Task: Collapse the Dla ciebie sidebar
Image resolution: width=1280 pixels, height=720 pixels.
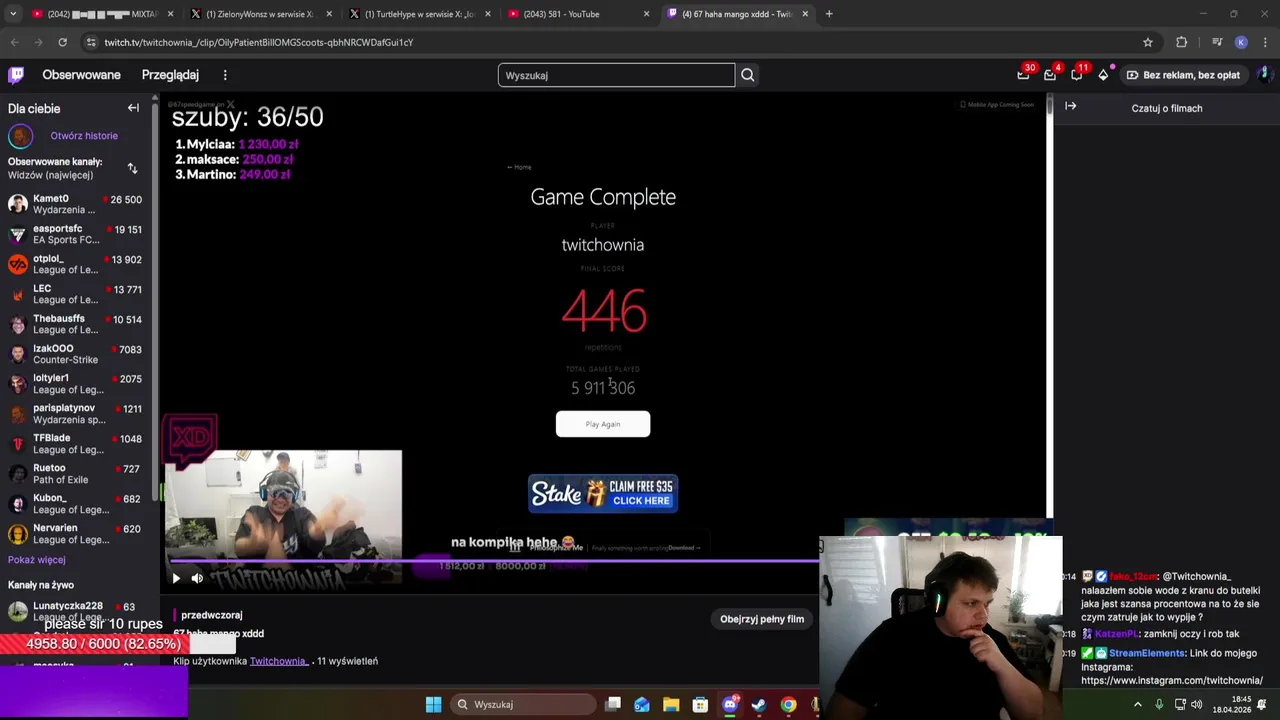Action: pos(133,108)
